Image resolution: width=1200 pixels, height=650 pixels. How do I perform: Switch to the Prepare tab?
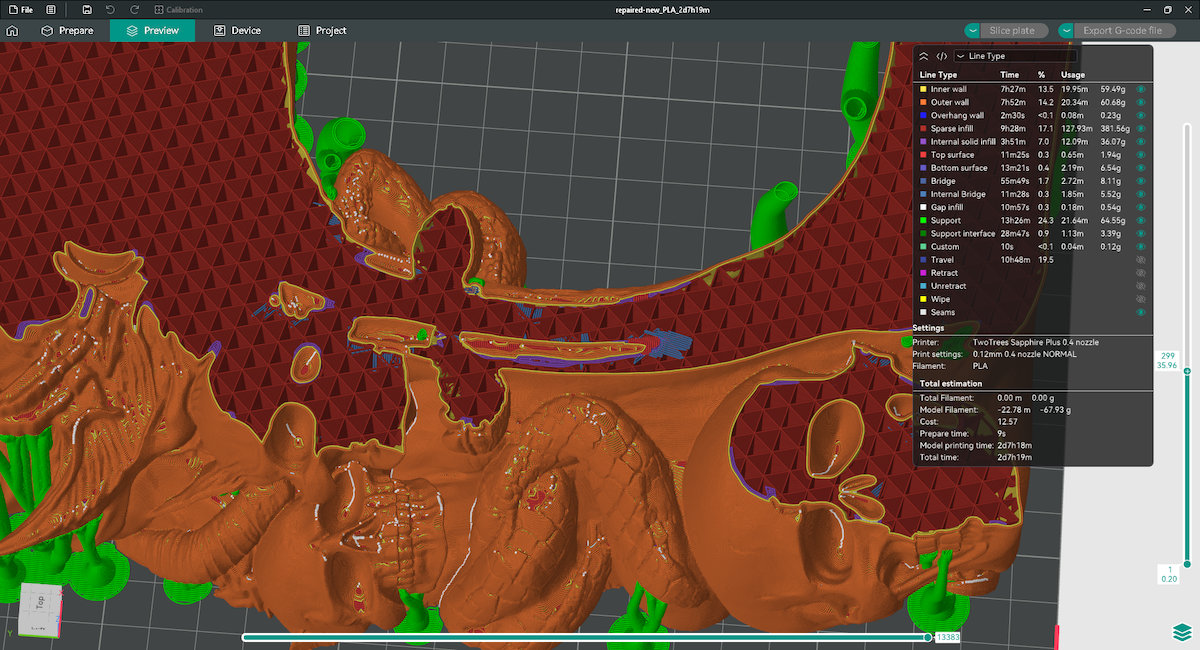[x=67, y=31]
